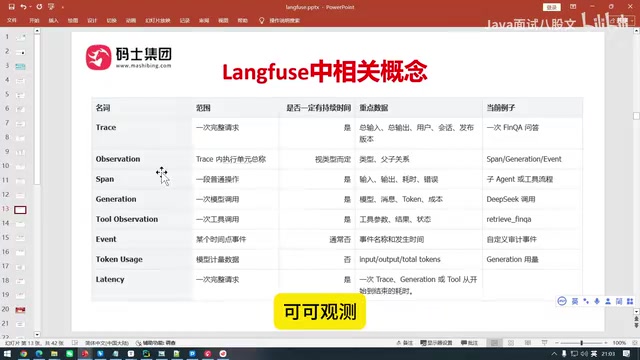Switch to the 视图 ribbon tab
Screen dimensions: 640x360
point(223,20)
